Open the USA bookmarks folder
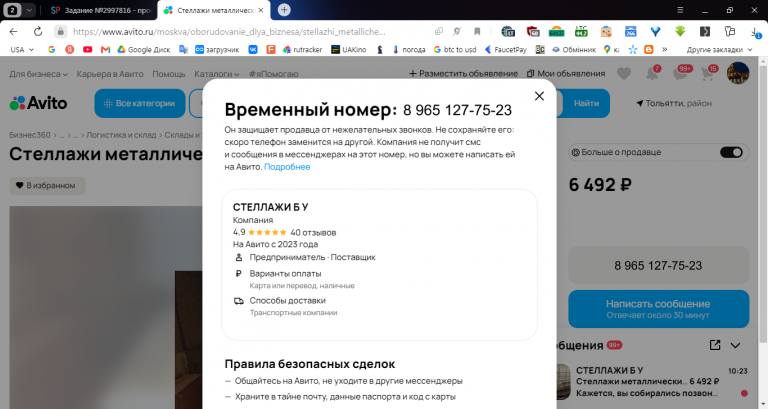 22,49
